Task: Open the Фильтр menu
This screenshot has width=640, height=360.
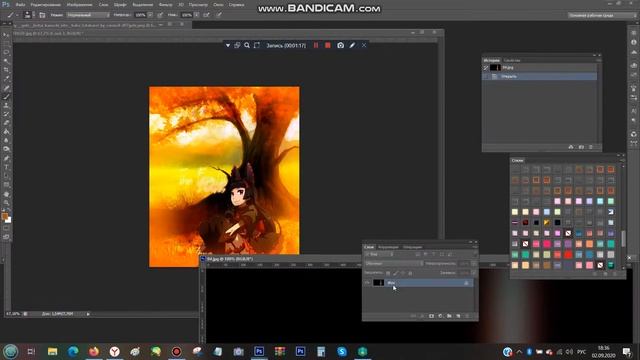Action: [x=165, y=5]
